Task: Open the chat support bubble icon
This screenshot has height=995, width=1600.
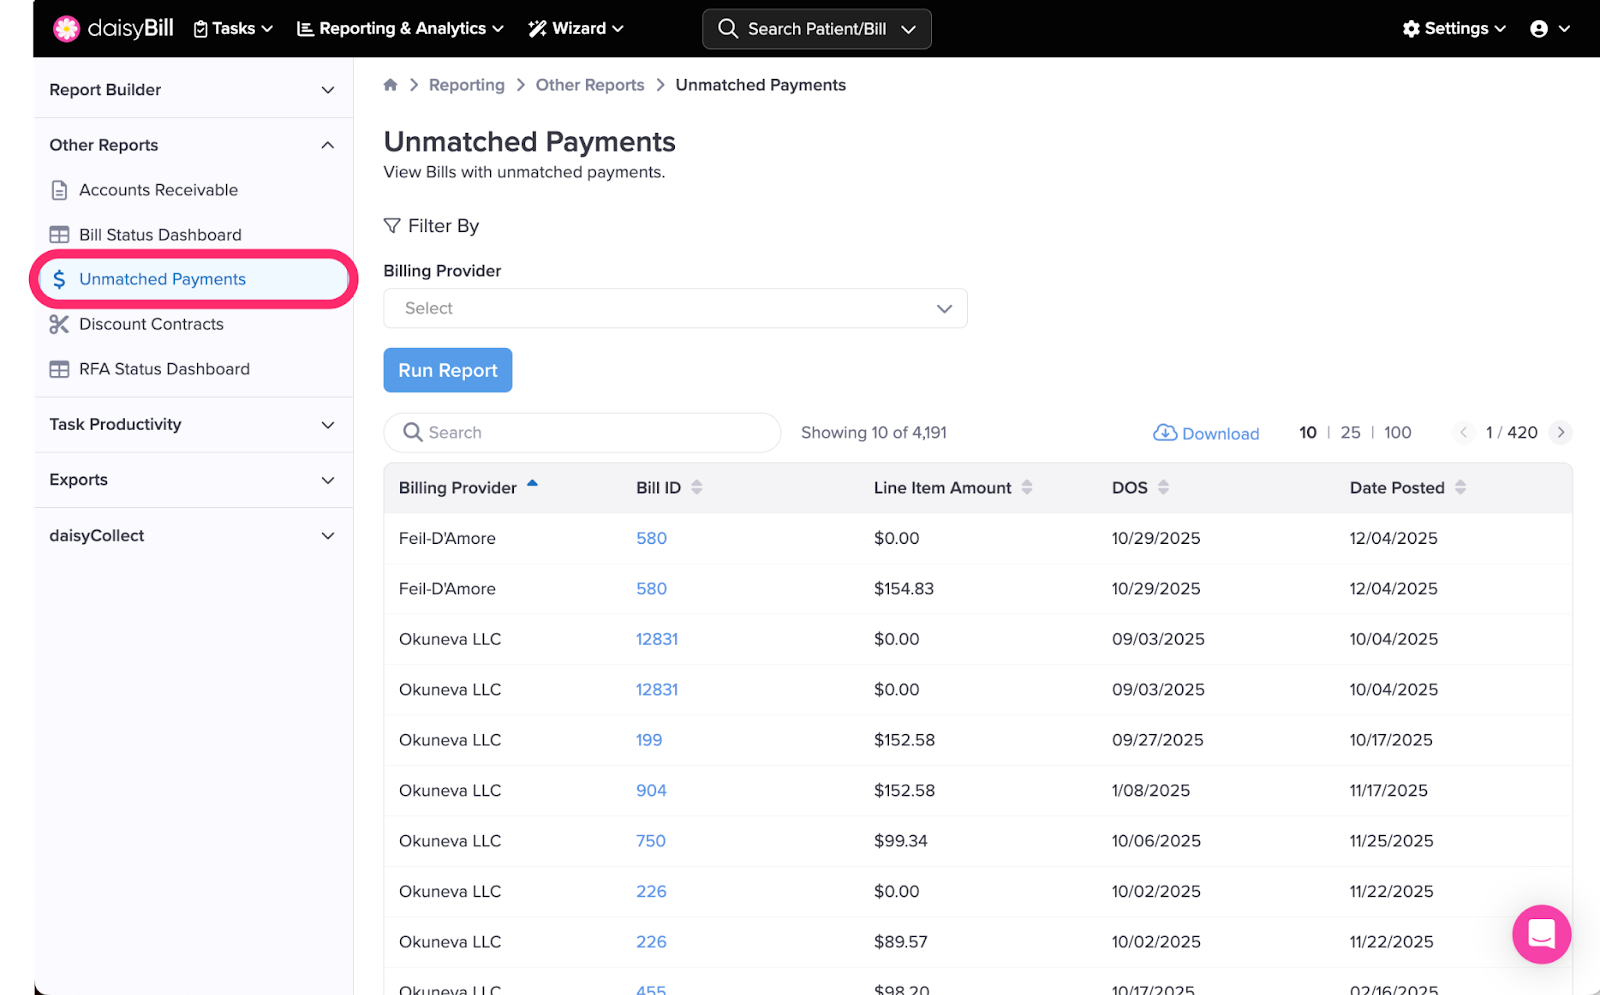Action: (x=1541, y=934)
